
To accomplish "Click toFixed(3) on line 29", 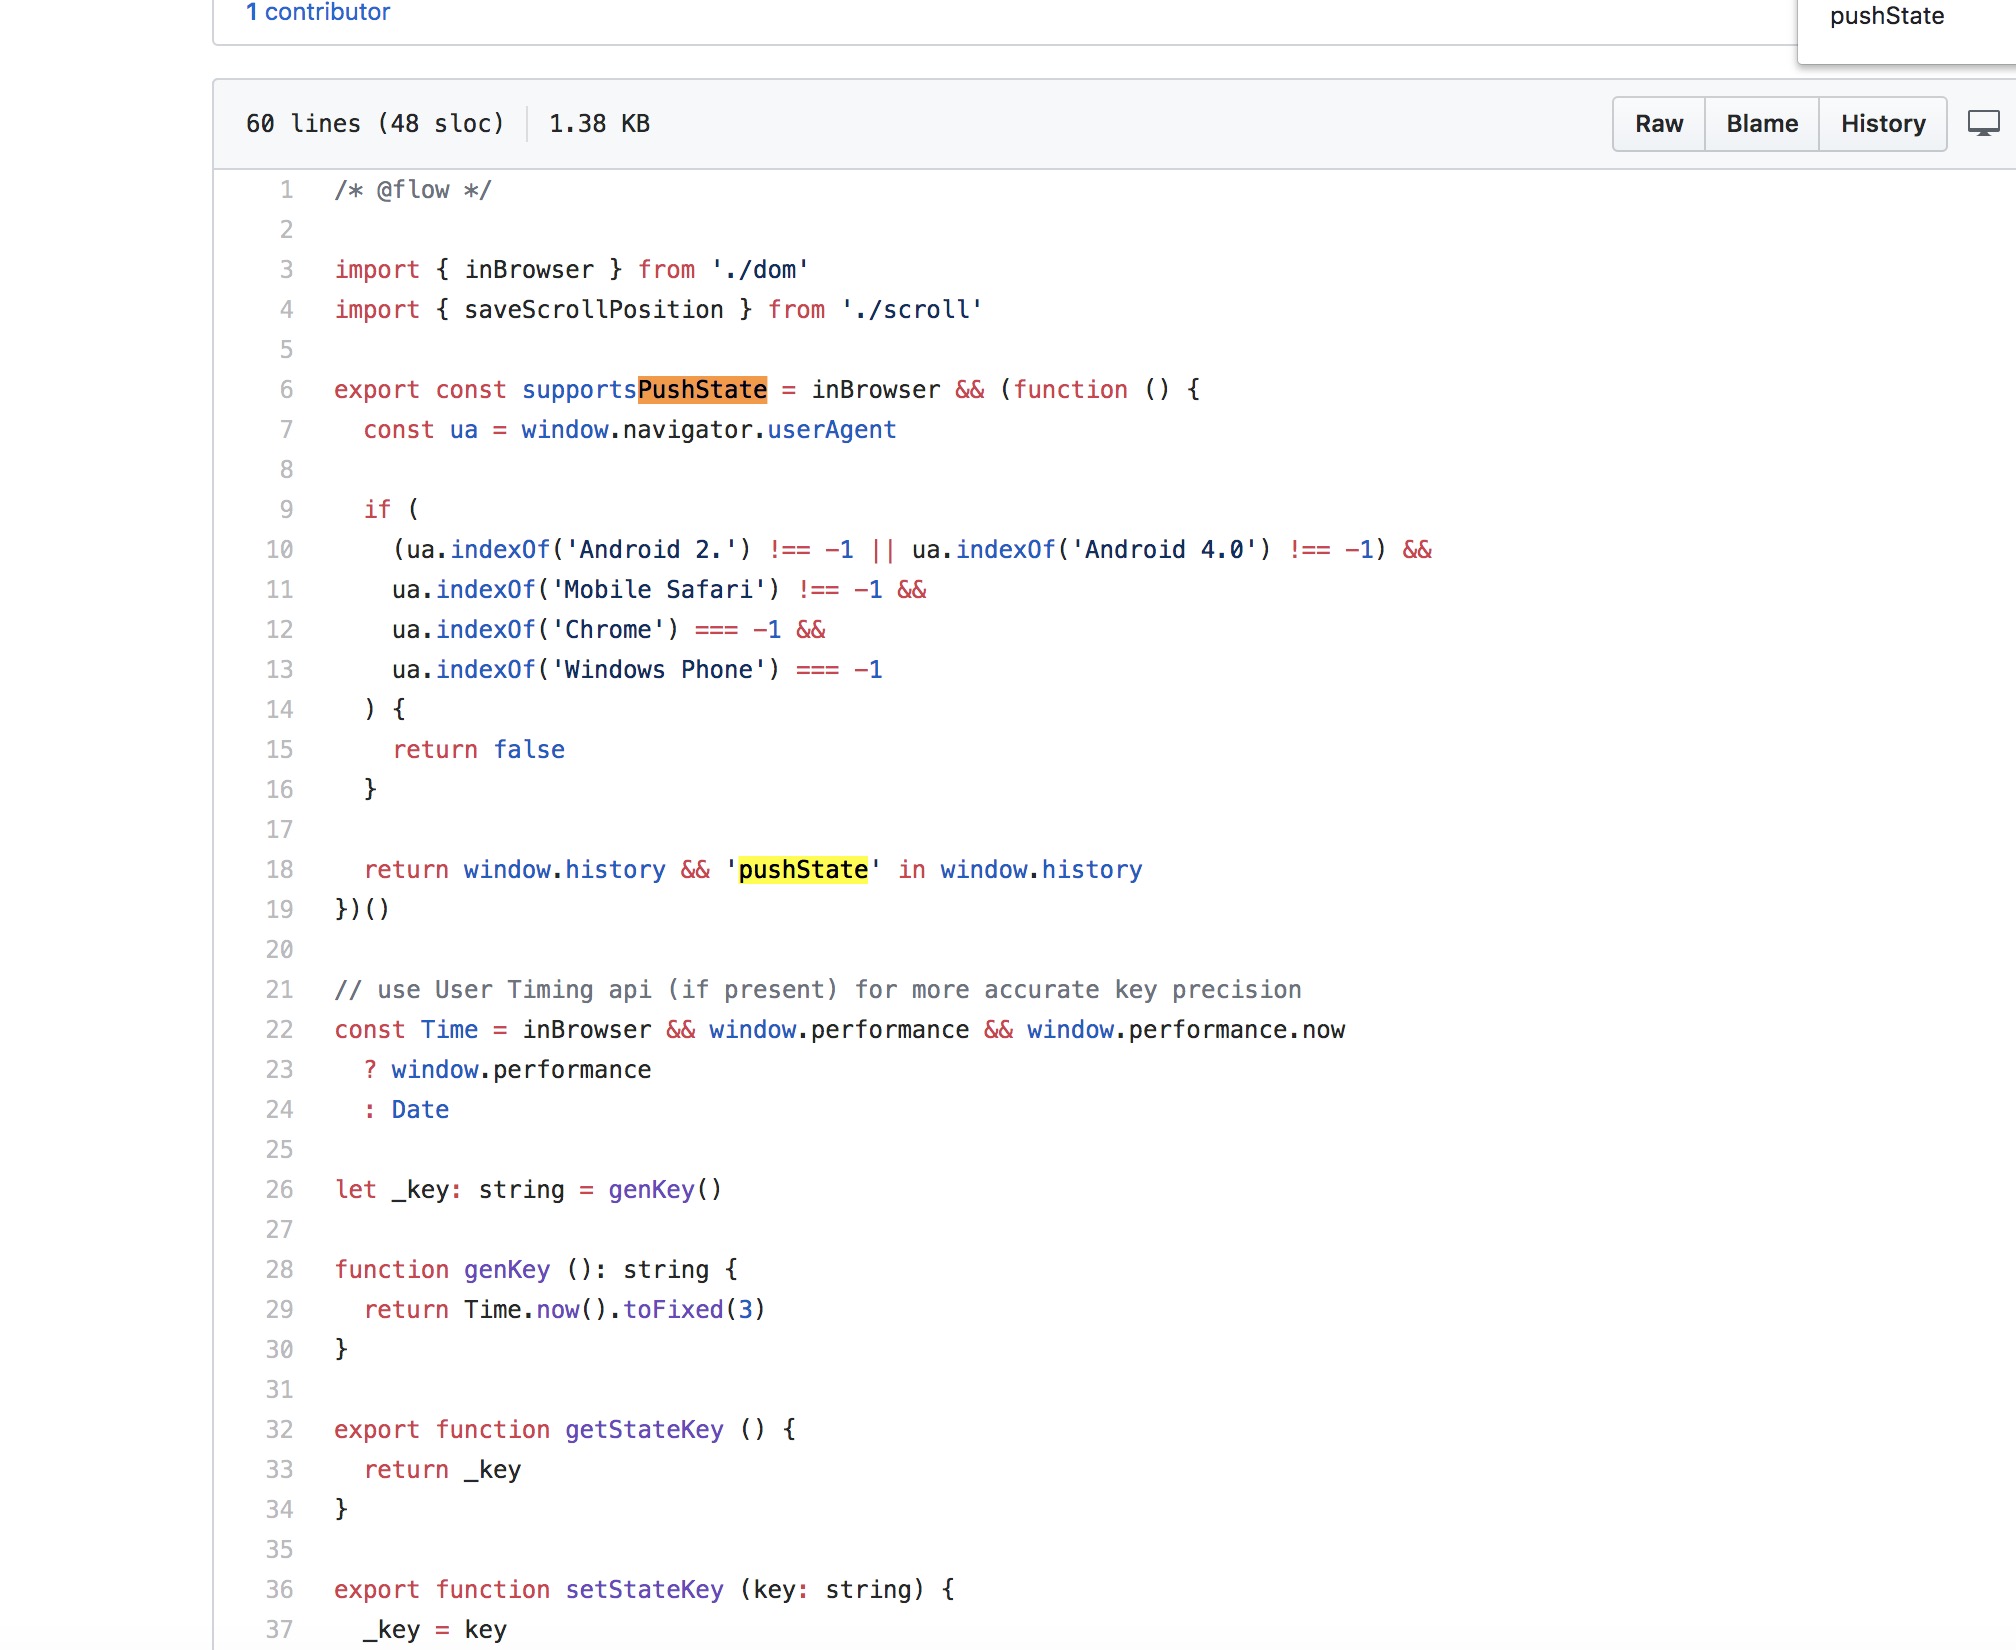I will [694, 1309].
